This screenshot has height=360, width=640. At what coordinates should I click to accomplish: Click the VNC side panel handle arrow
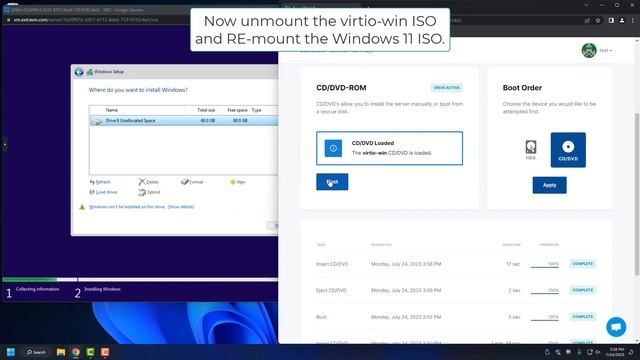click(x=4, y=144)
